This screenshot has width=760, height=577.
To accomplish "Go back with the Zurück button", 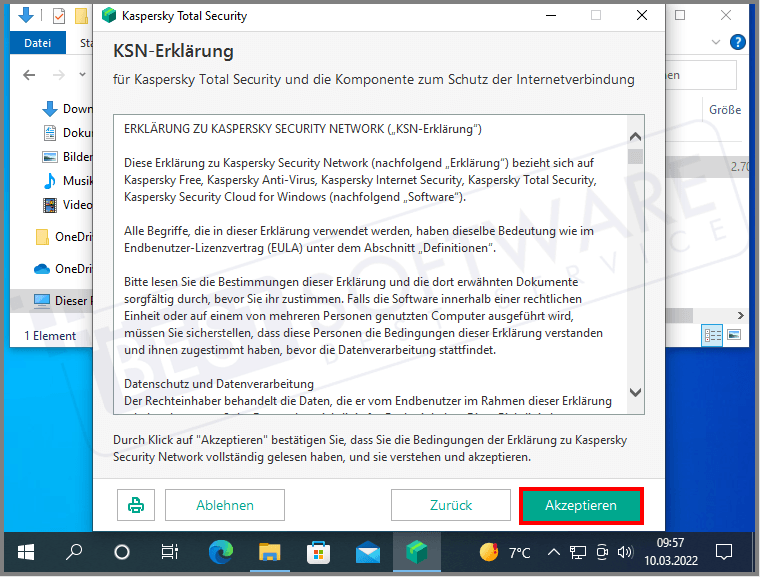I will tap(451, 505).
